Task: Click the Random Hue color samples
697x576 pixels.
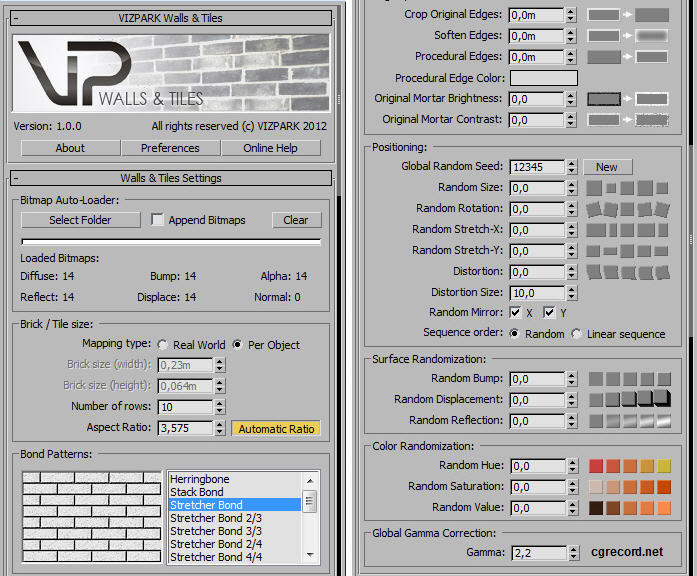Action: pos(630,466)
